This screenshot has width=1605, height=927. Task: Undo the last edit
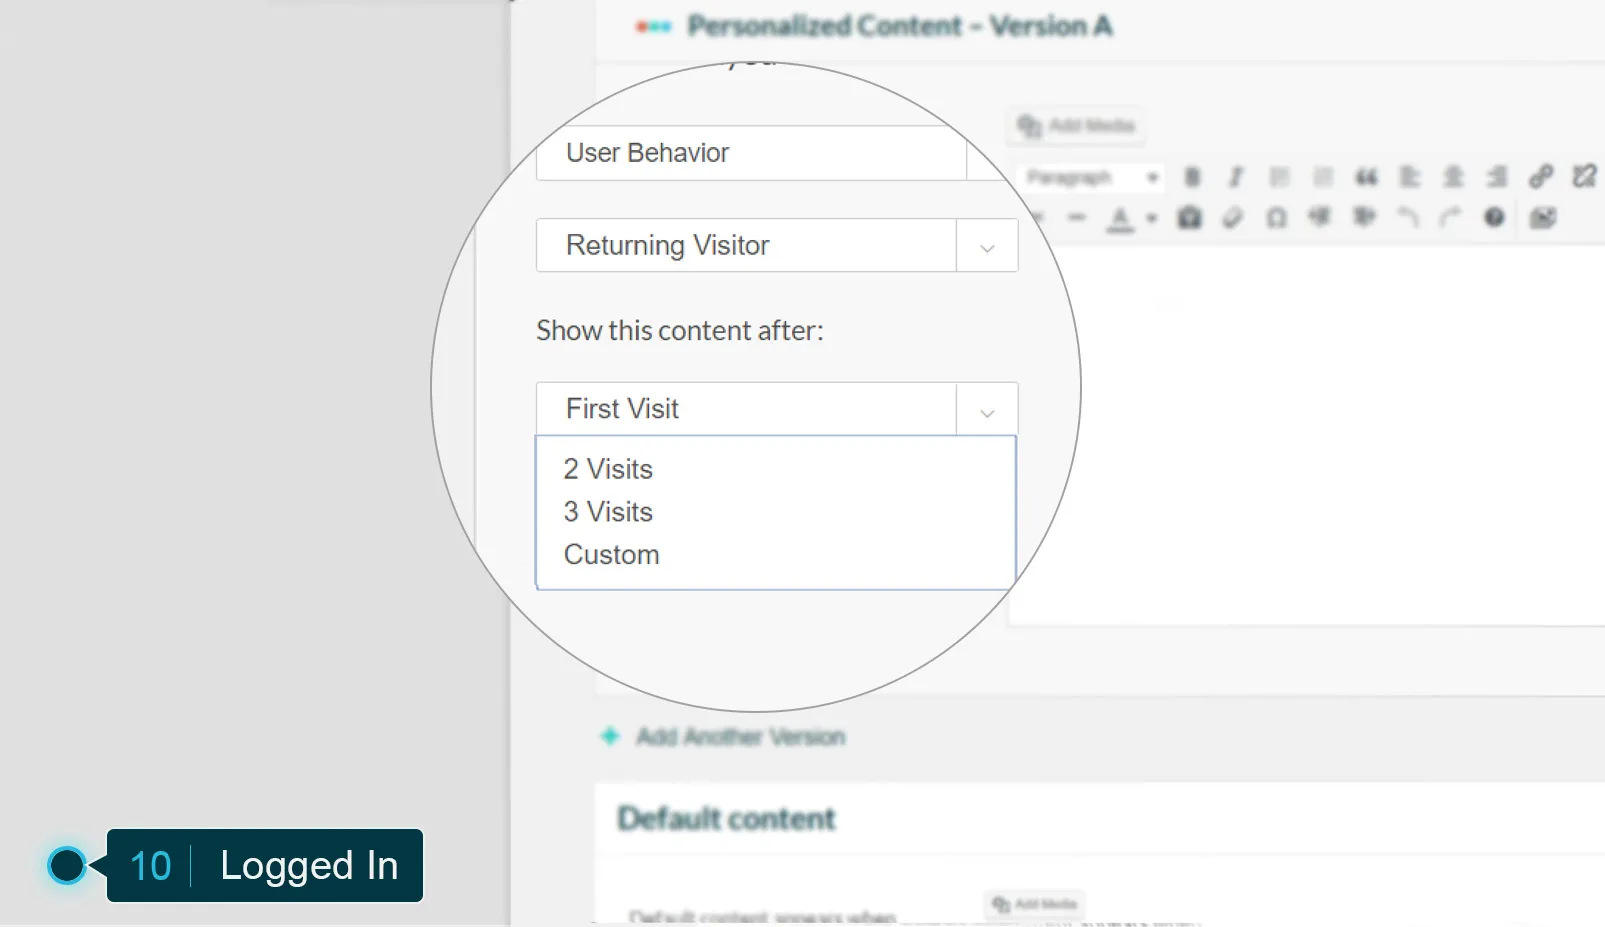pyautogui.click(x=1406, y=217)
